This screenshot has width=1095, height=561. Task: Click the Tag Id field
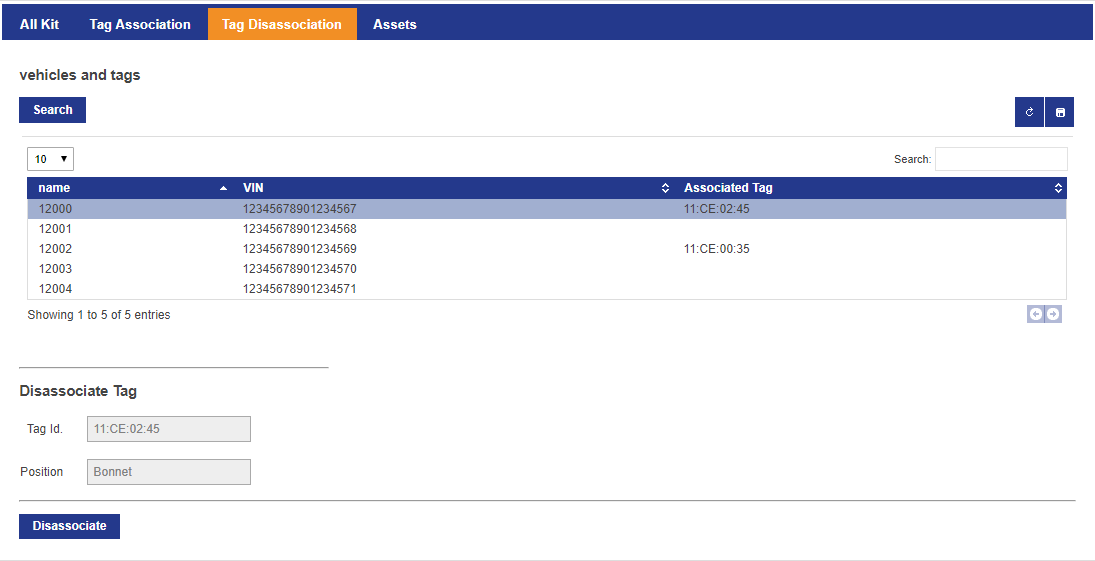(168, 429)
